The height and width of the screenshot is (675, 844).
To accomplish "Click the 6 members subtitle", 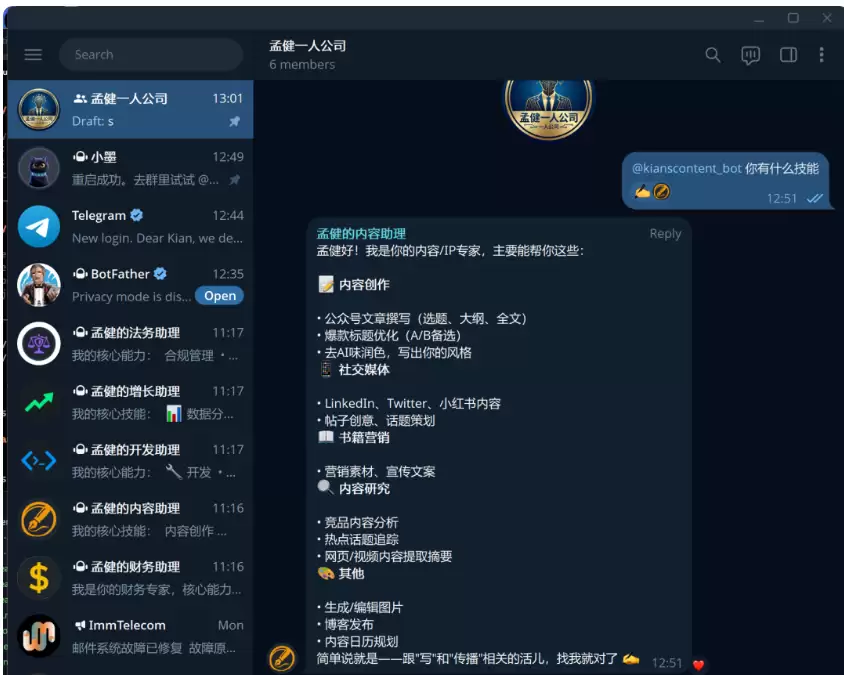I will click(x=302, y=65).
